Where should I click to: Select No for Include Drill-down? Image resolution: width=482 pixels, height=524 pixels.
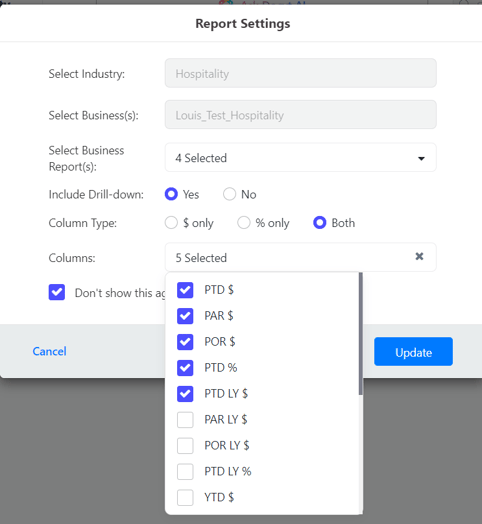click(x=229, y=194)
